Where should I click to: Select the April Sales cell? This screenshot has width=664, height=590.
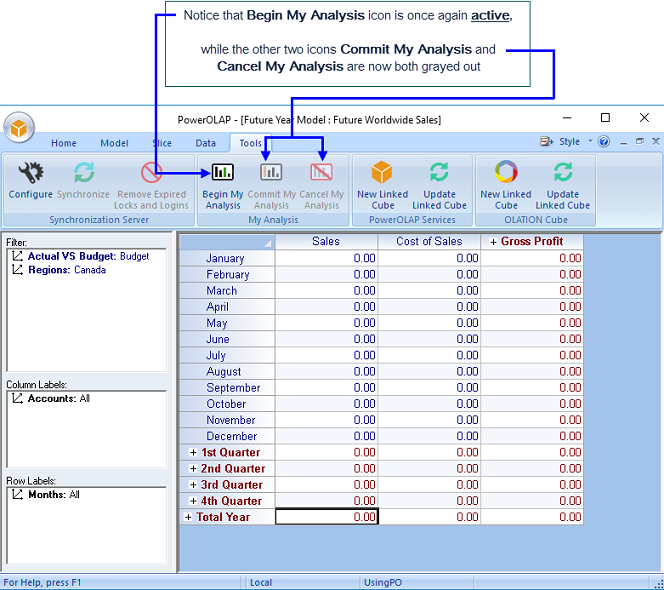coord(326,307)
